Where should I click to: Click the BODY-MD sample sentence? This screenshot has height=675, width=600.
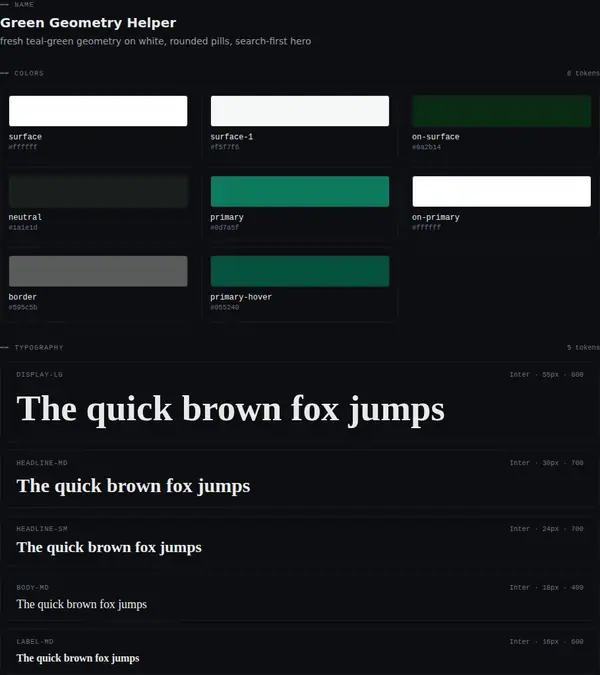(81, 604)
